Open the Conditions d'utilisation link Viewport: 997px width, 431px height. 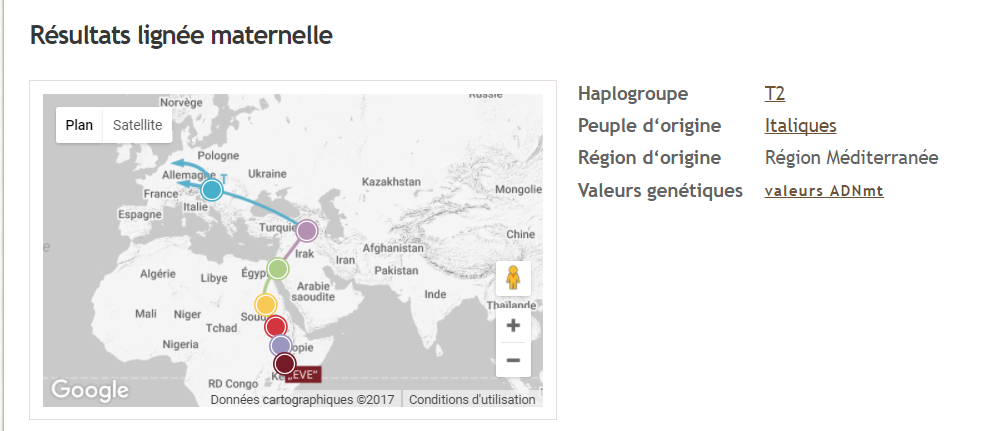[x=472, y=399]
